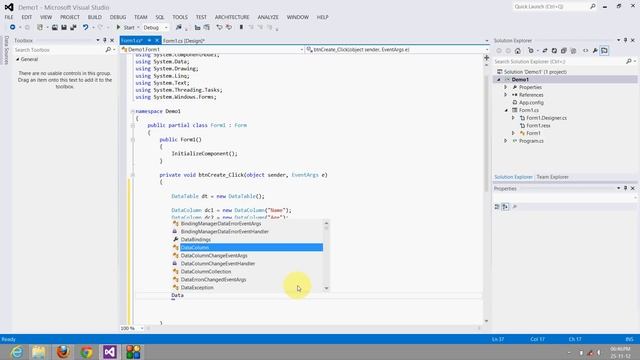
Task: Click the bookmark toggle toolbar icon
Action: click(x=241, y=27)
